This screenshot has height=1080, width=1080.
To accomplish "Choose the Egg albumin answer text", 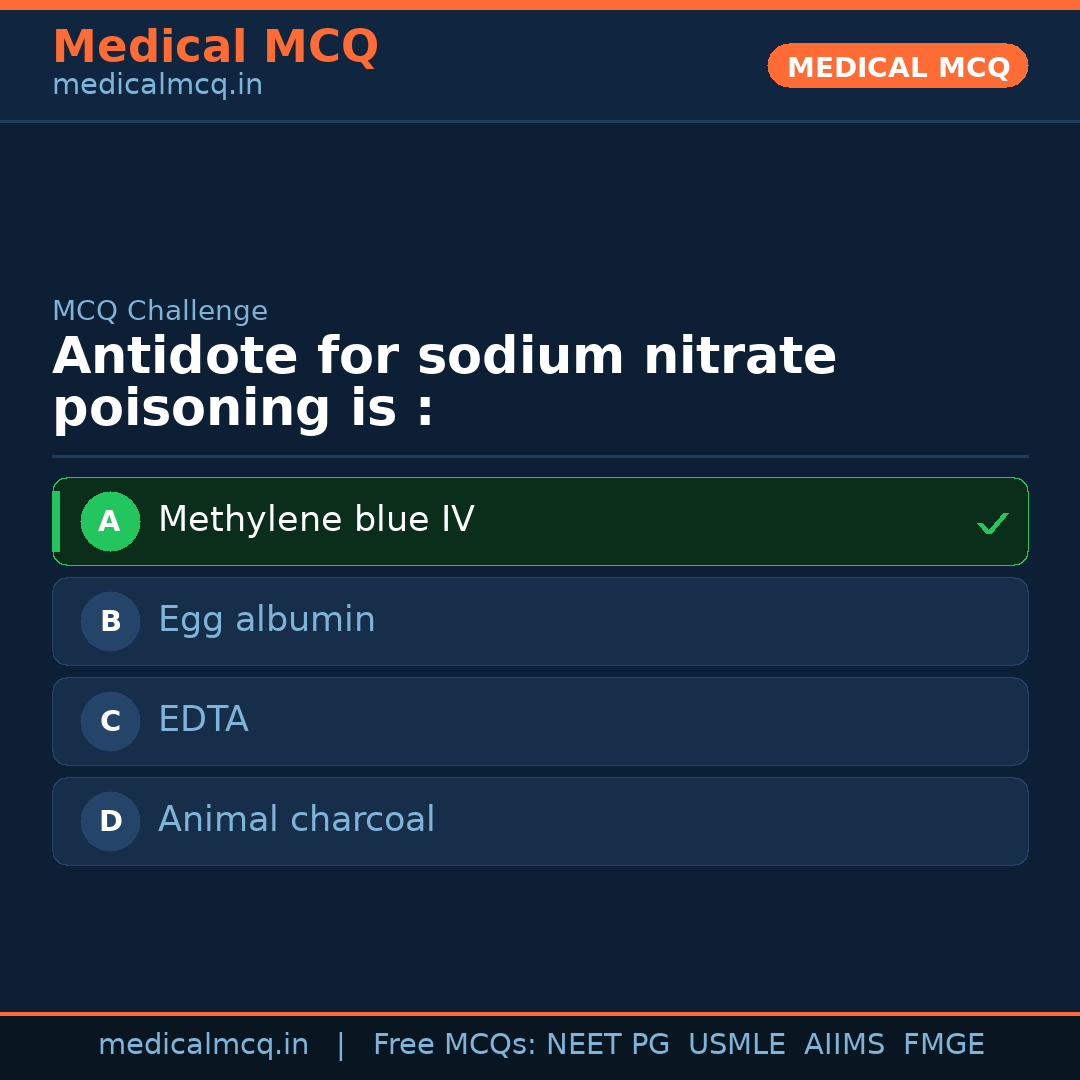I will click(x=267, y=620).
